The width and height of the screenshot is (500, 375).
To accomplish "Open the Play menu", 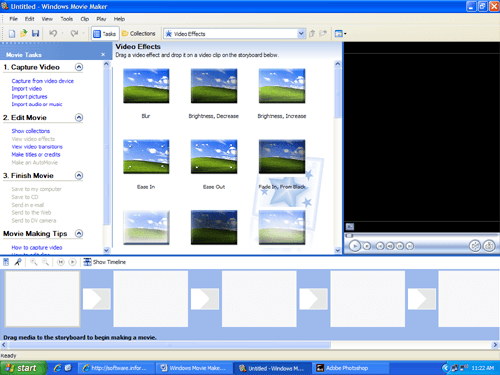I will point(101,19).
